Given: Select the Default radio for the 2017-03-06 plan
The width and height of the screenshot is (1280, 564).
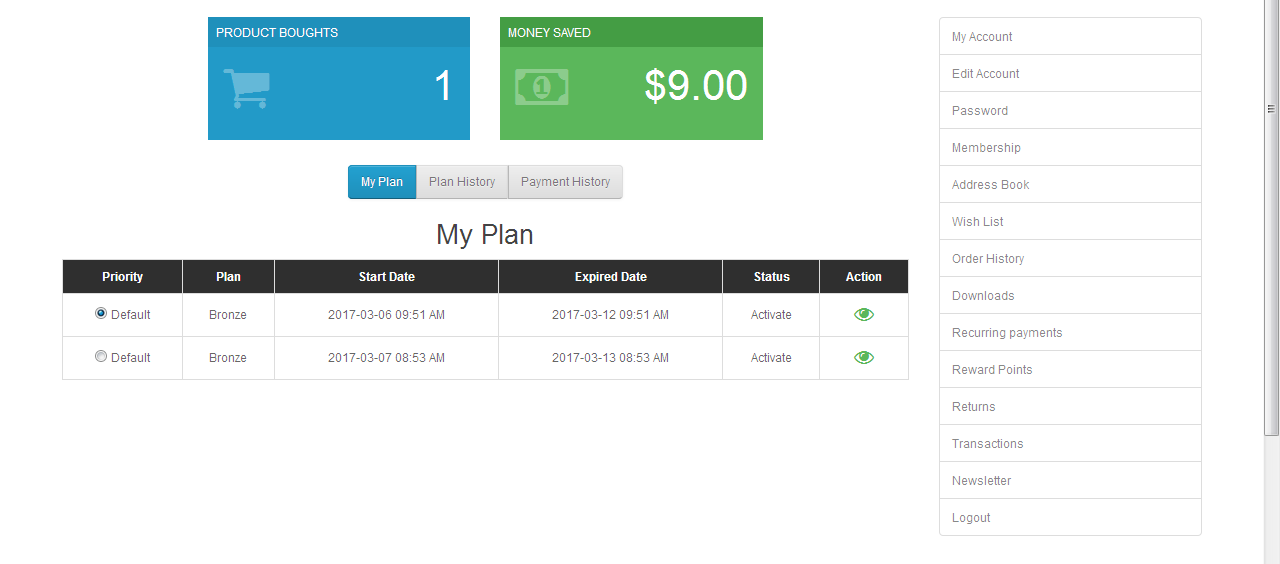Looking at the screenshot, I should 101,313.
